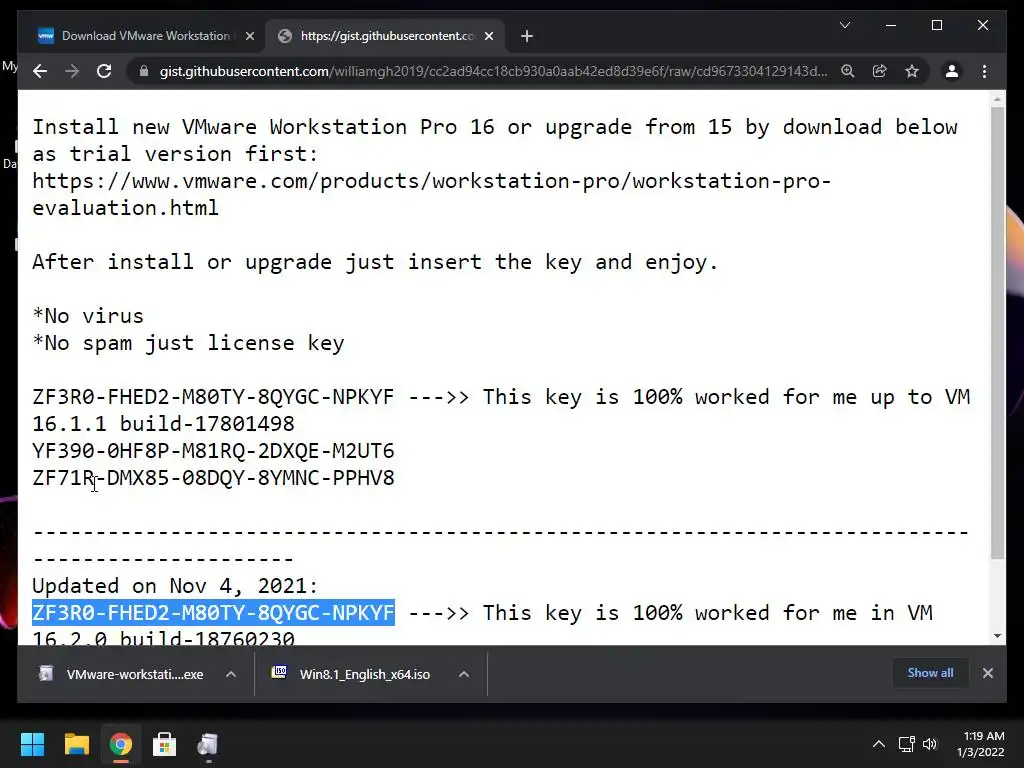Click the forward navigation arrow
The image size is (1024, 768).
coord(72,71)
